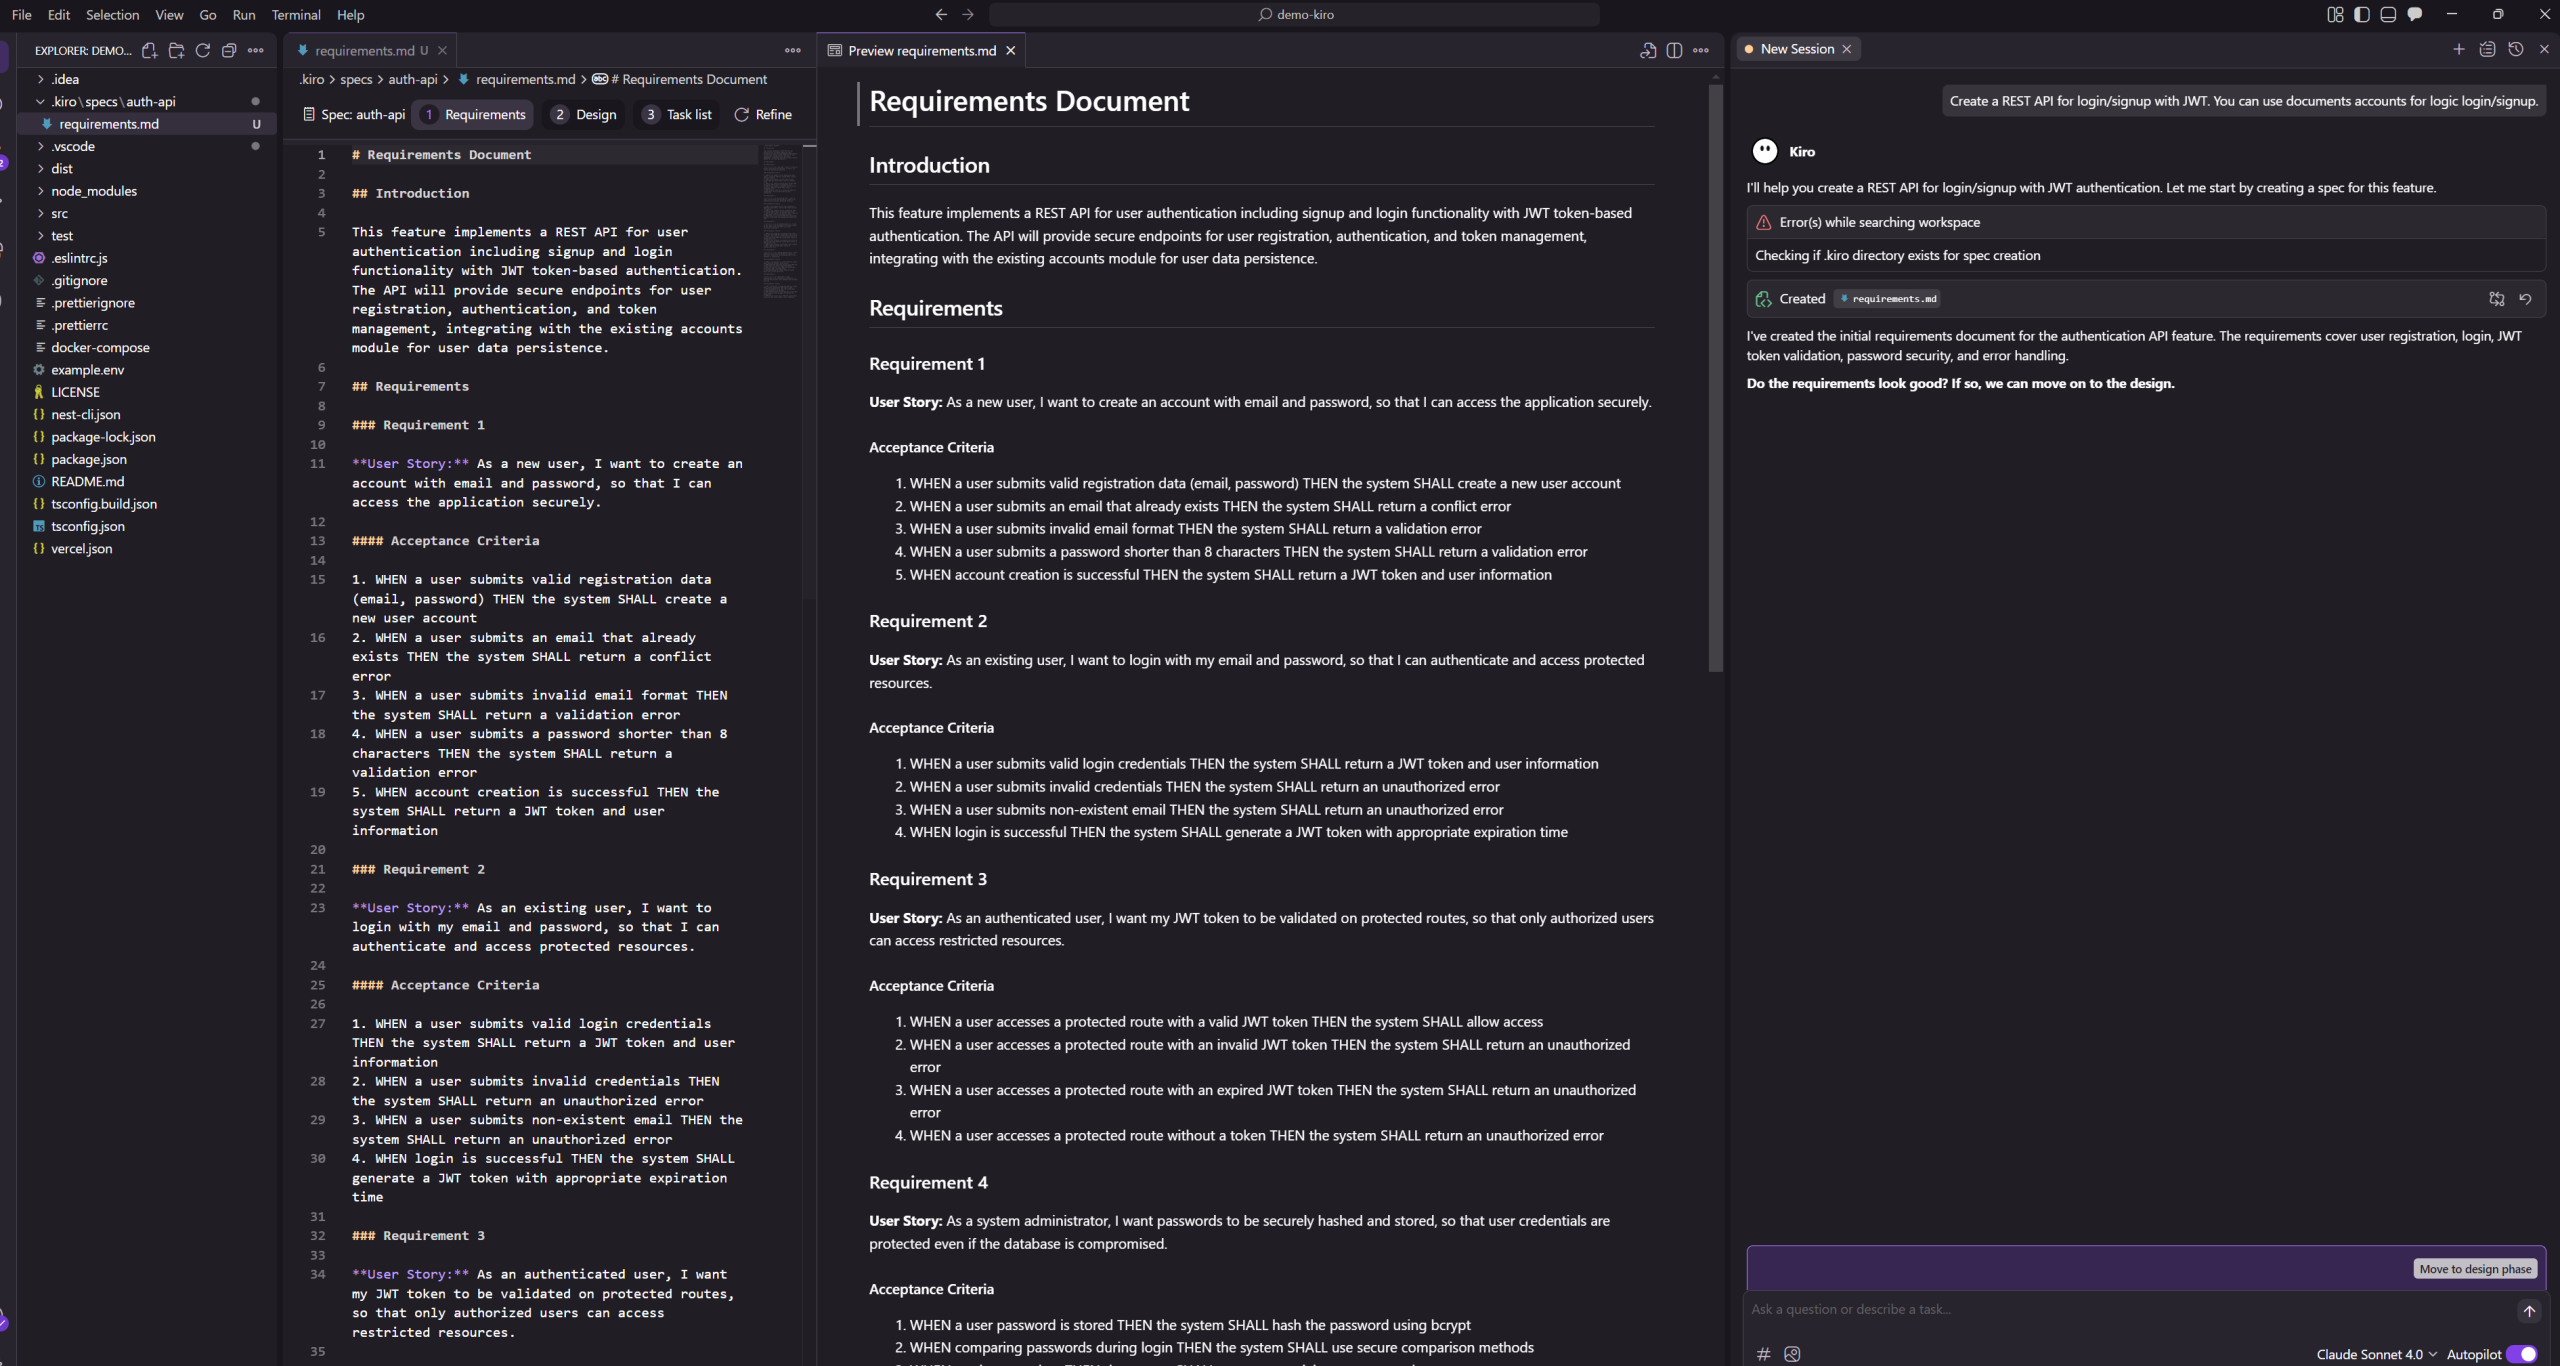The width and height of the screenshot is (2560, 1366).
Task: Toggle the bottom panel visibility
Action: 2388,14
